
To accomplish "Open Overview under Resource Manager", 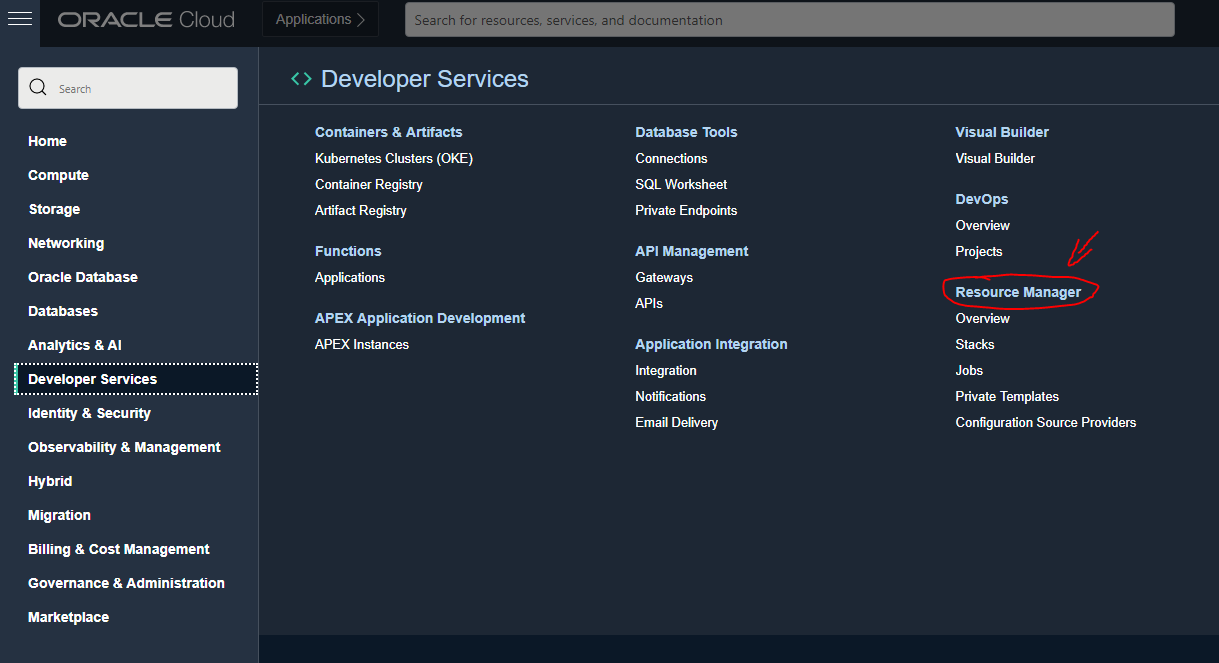I will tap(983, 318).
